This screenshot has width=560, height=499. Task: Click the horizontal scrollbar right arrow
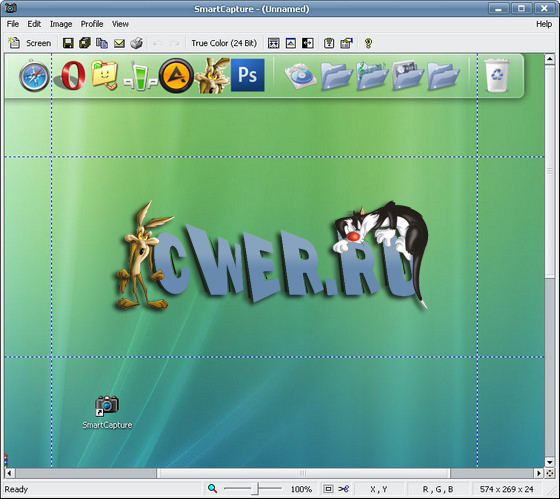click(x=539, y=473)
